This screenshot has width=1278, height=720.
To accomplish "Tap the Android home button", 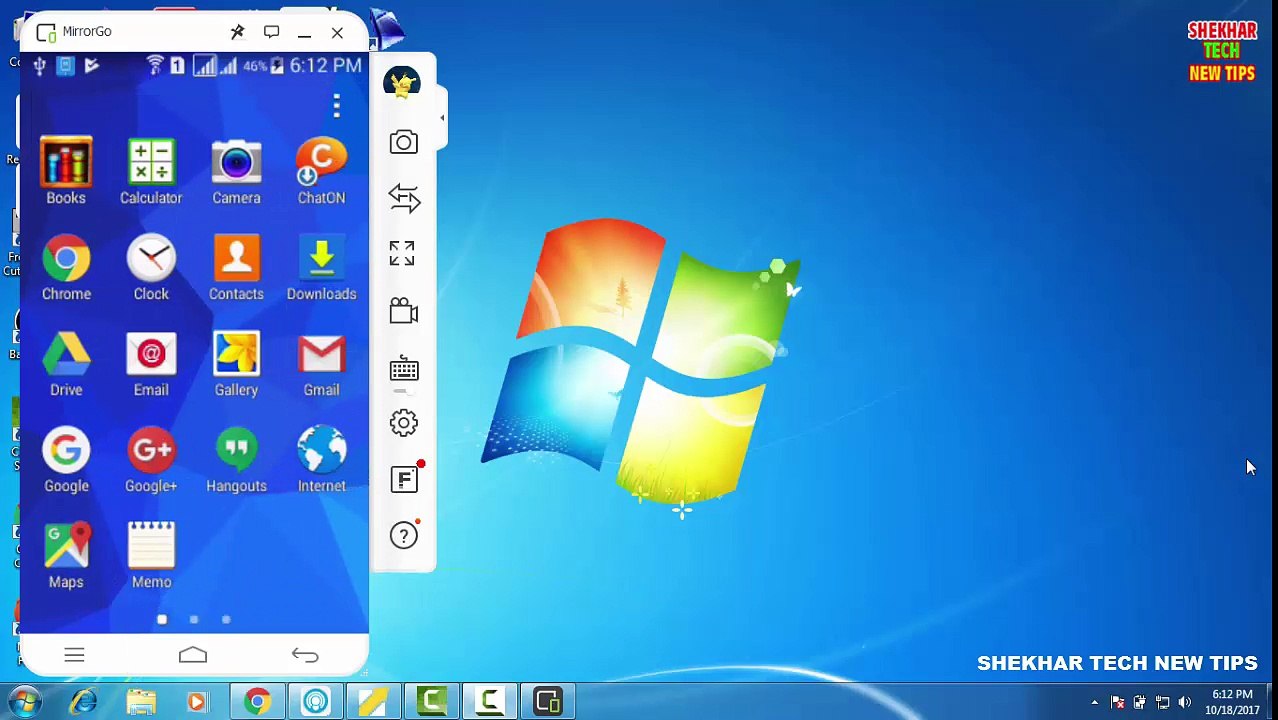I will coord(193,655).
